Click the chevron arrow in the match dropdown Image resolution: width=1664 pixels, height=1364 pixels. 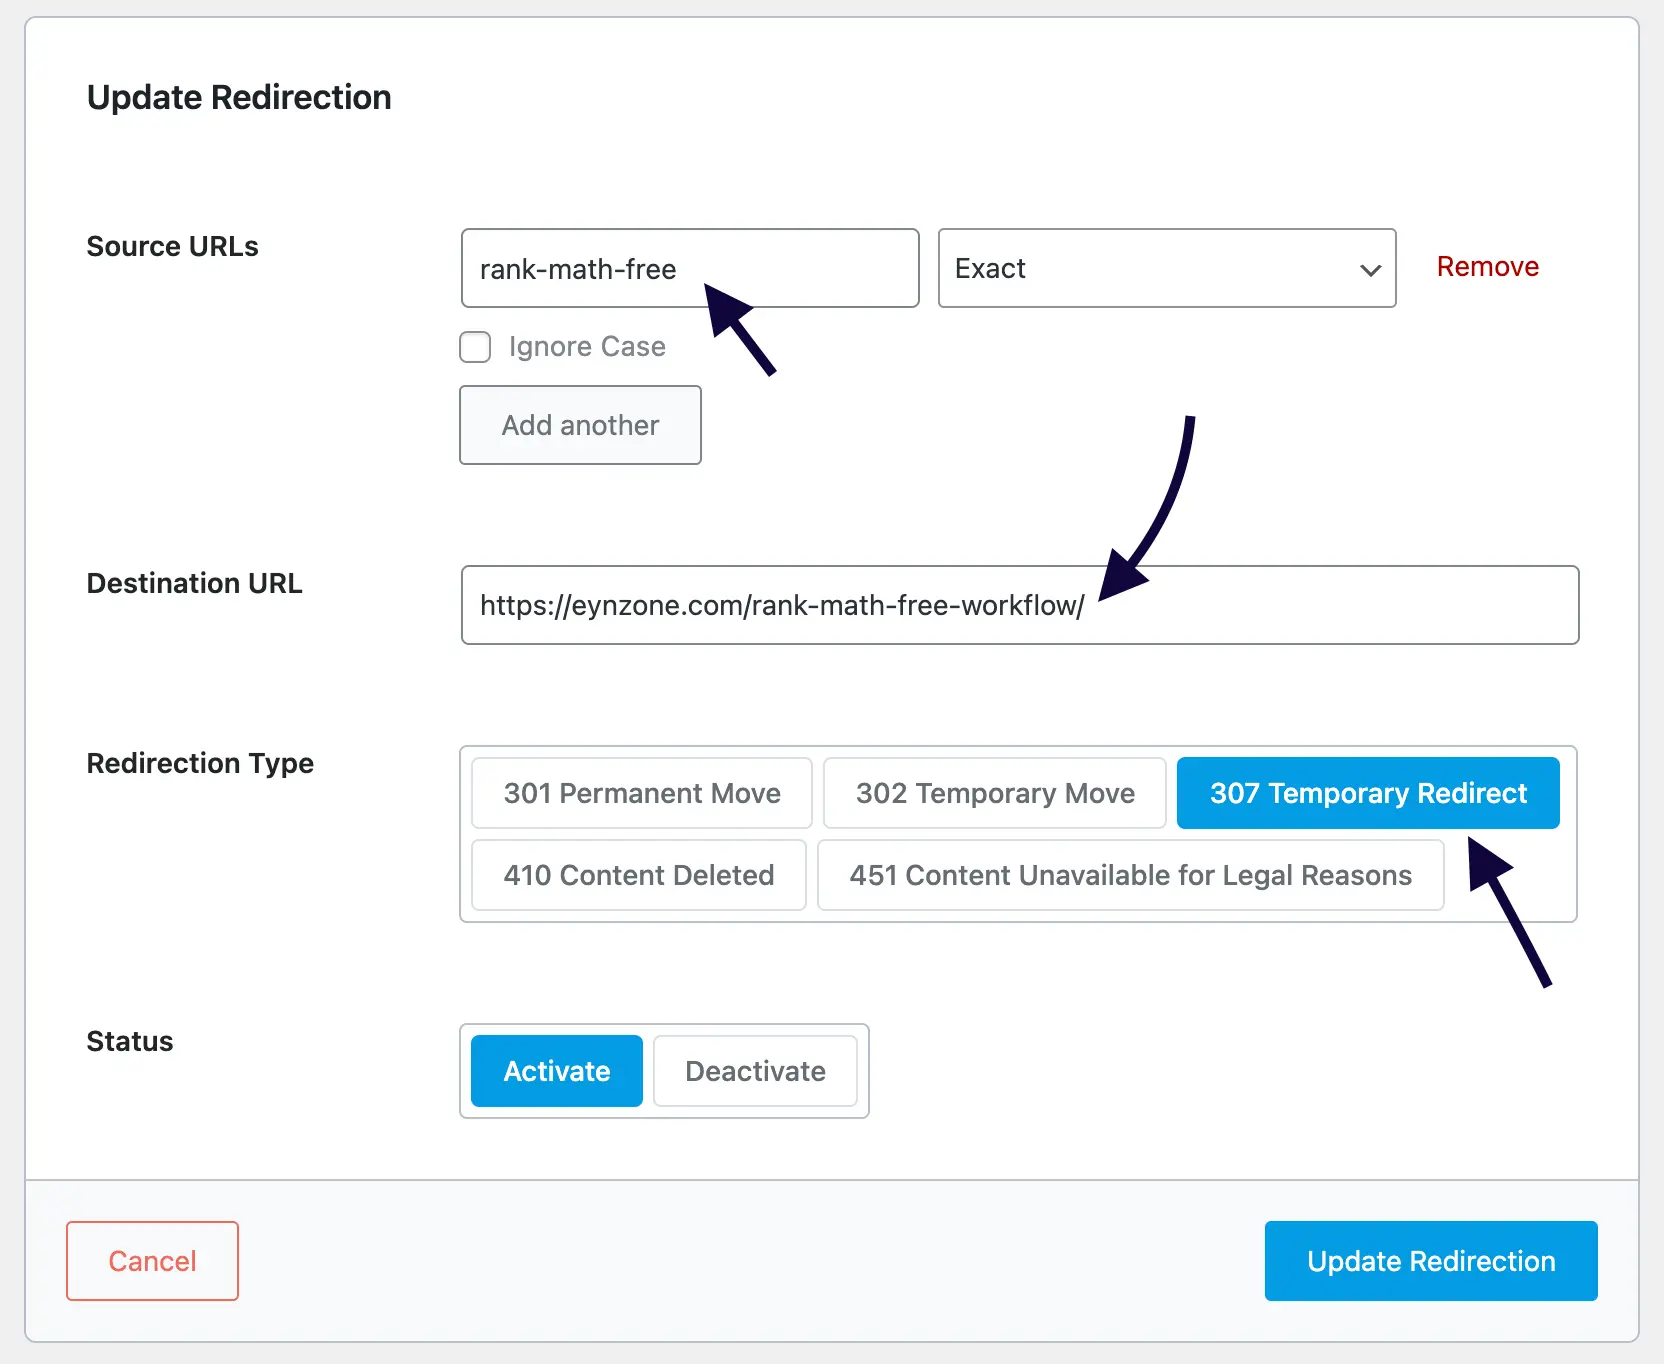click(x=1370, y=270)
